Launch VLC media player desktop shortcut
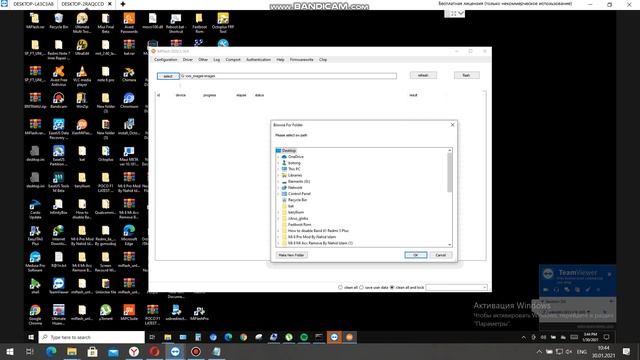This screenshot has height=360, width=640. 82,76
